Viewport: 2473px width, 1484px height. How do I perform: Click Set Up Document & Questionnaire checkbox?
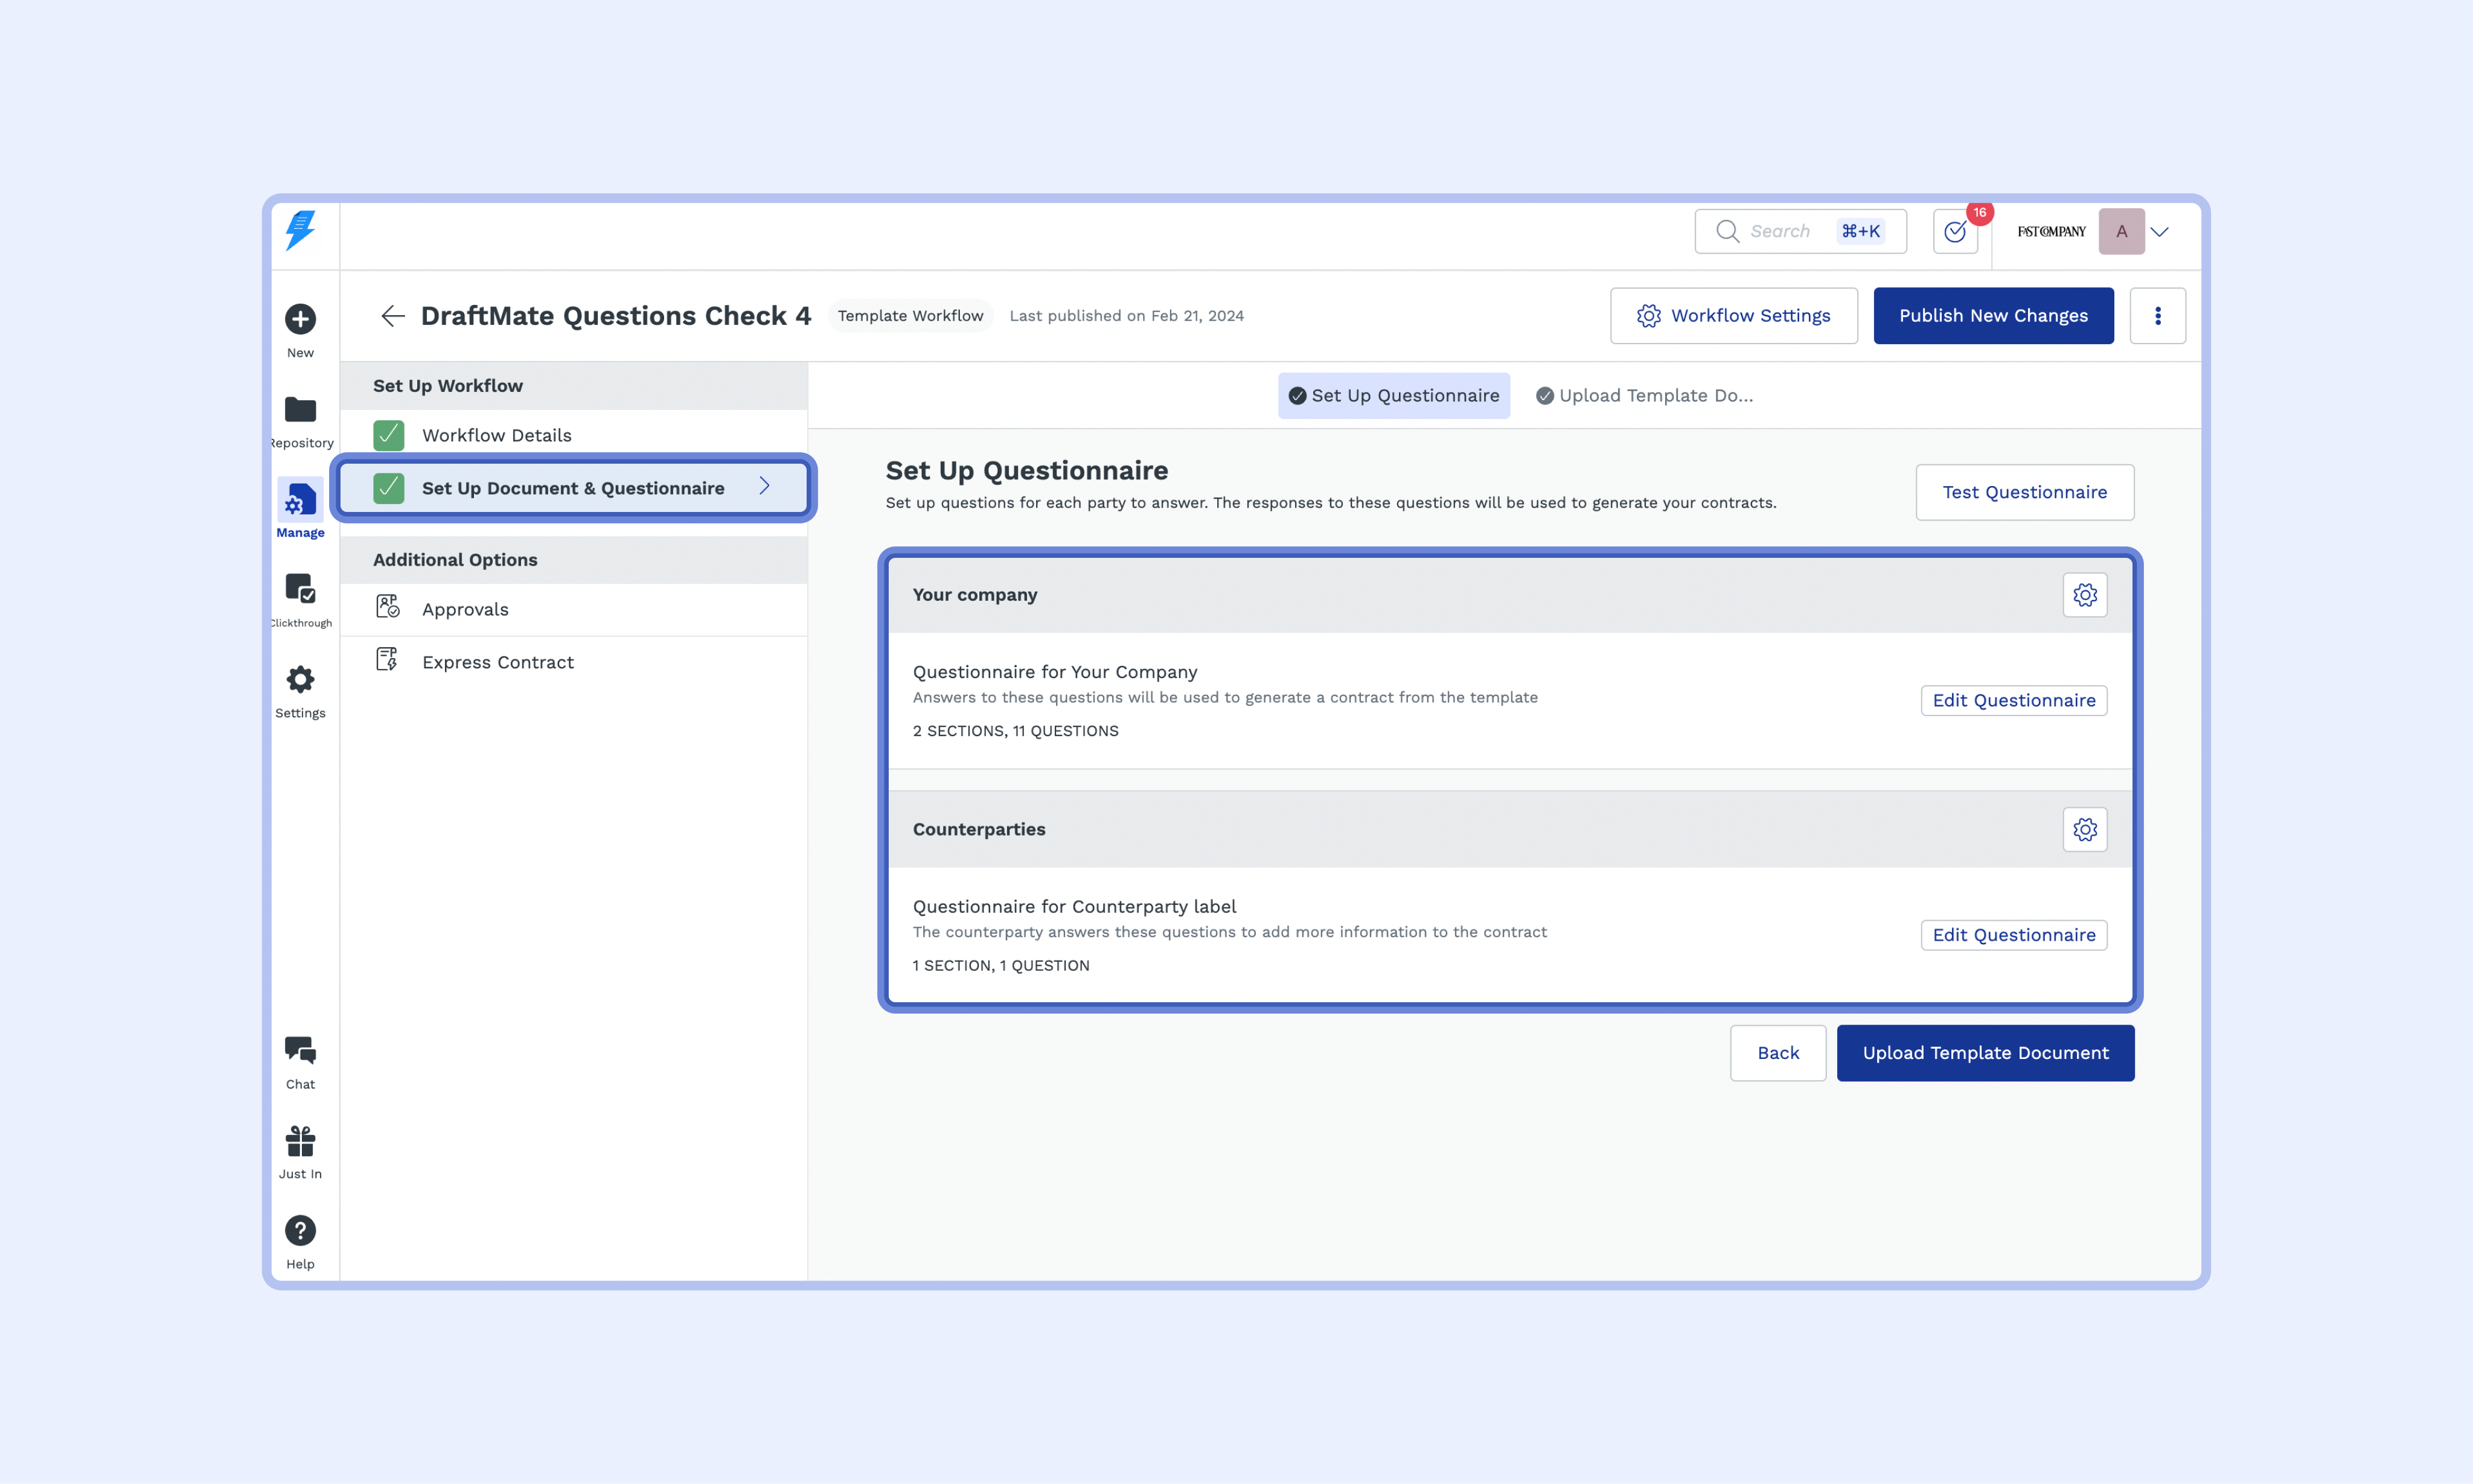coord(389,488)
